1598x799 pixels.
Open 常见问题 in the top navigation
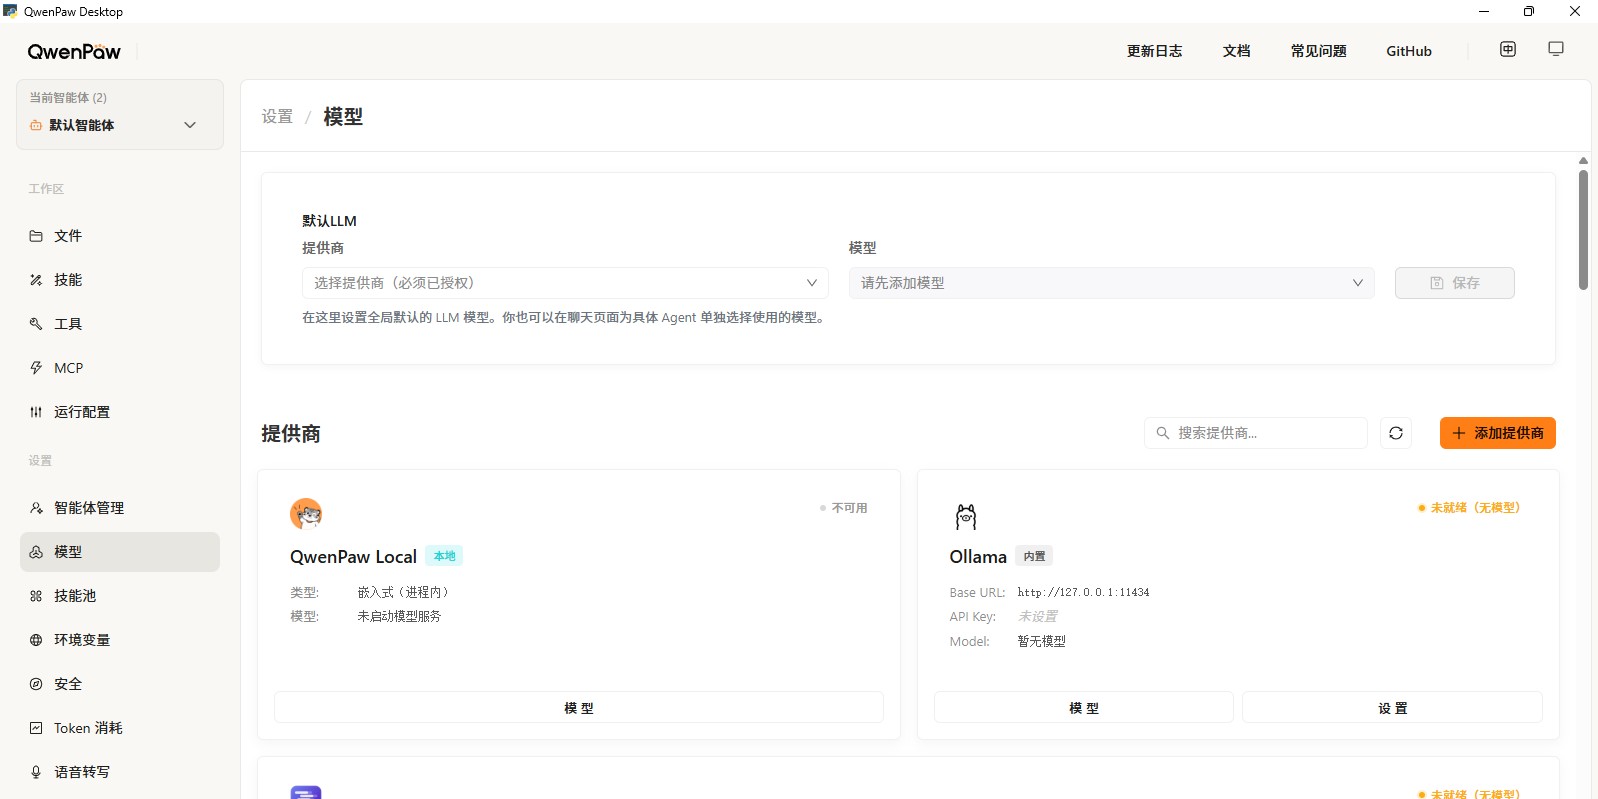click(x=1319, y=51)
